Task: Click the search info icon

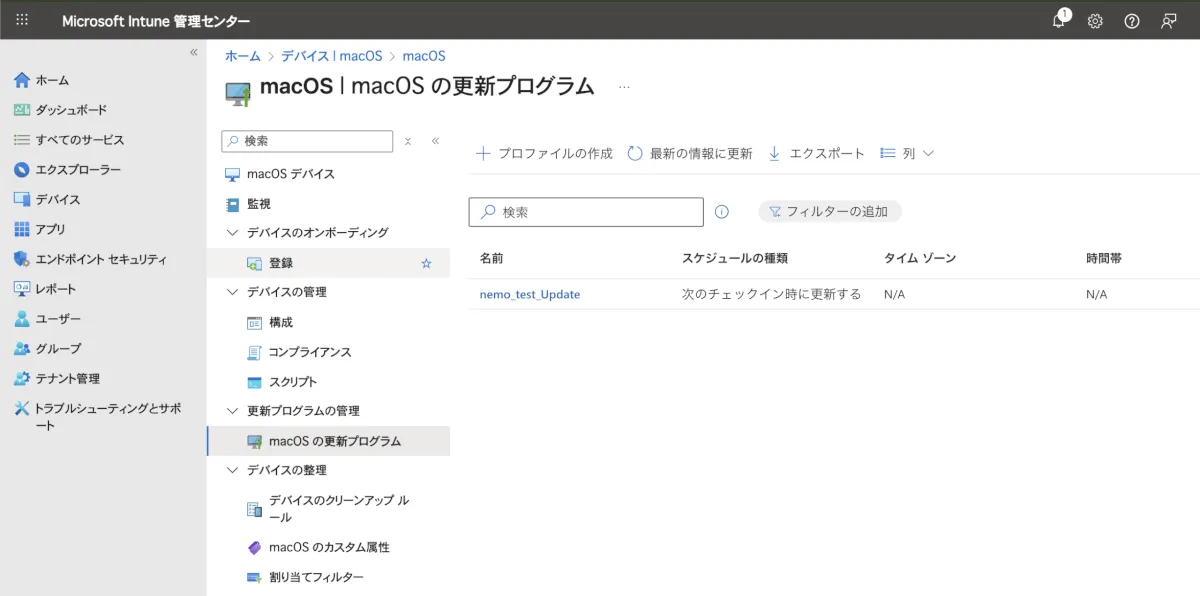Action: (722, 212)
